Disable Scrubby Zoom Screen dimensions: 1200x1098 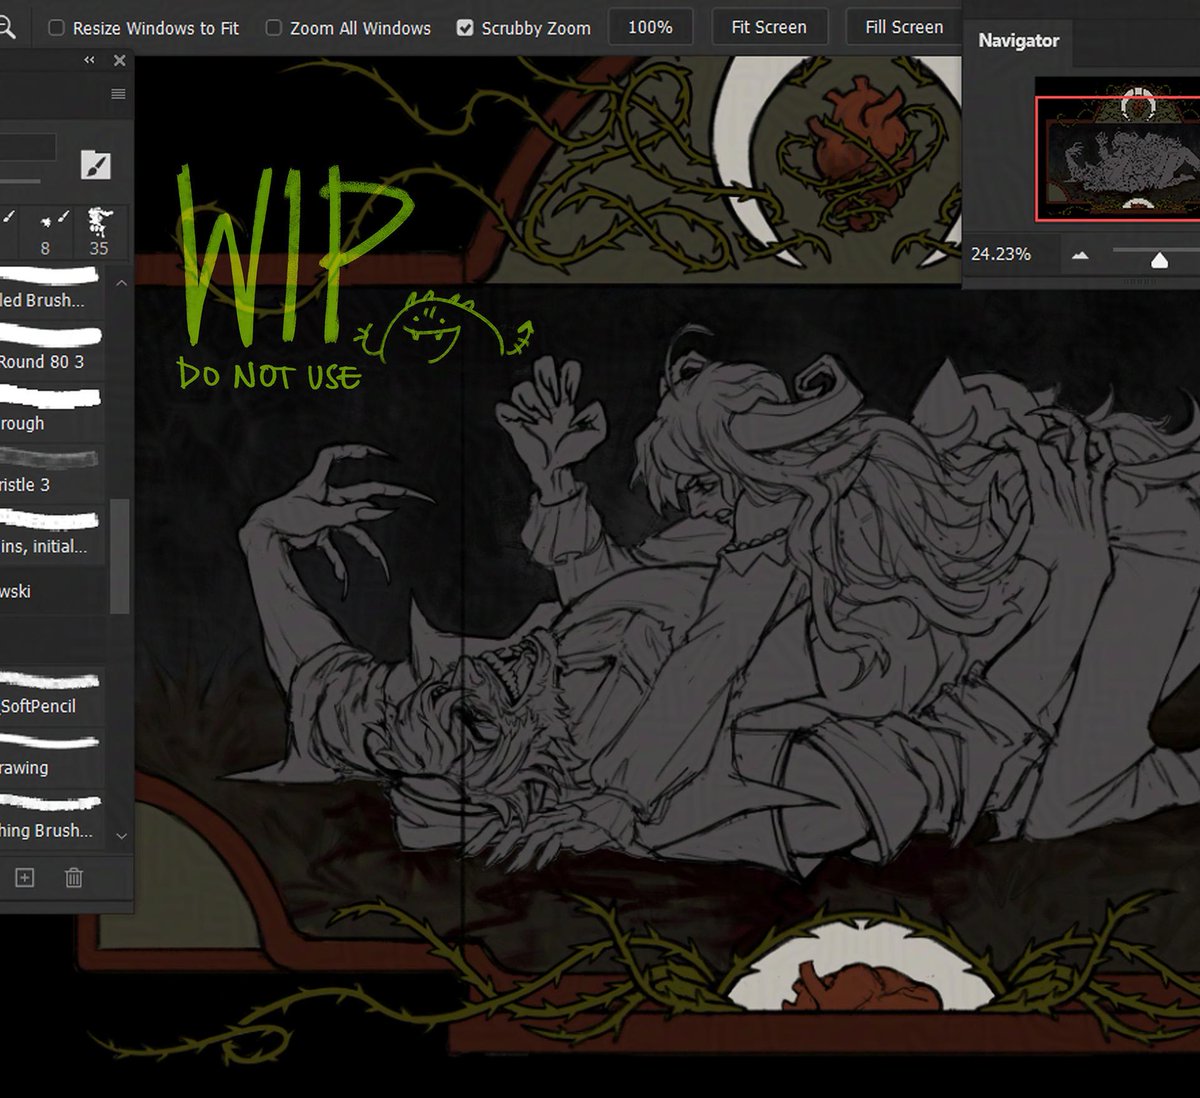465,27
